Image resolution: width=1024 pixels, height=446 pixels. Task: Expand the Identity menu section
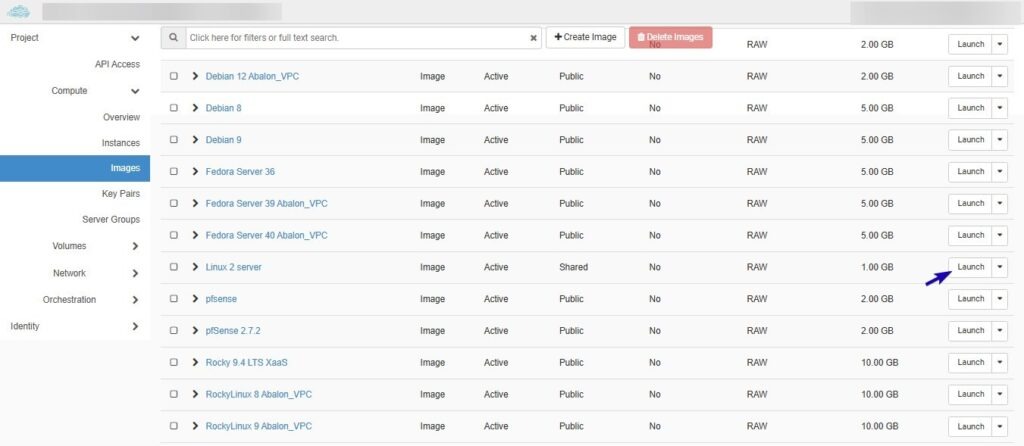tap(135, 326)
